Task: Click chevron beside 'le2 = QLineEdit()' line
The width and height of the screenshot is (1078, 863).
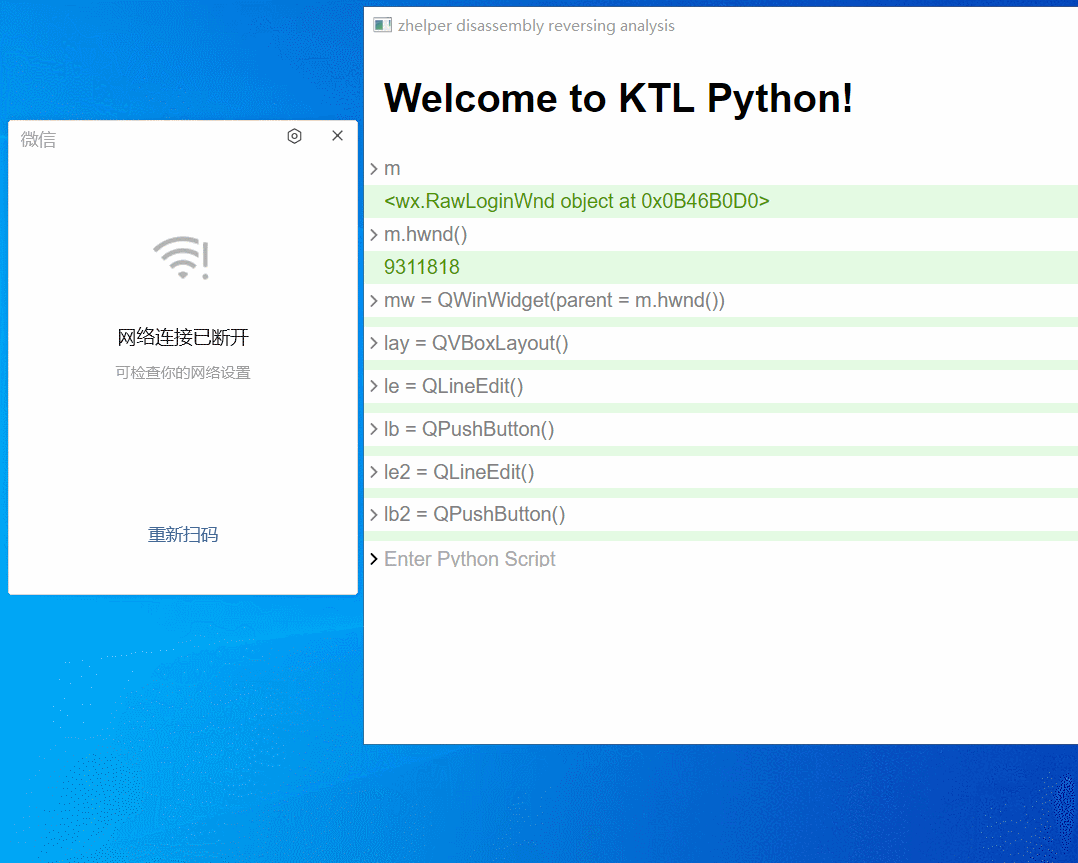Action: (x=374, y=472)
